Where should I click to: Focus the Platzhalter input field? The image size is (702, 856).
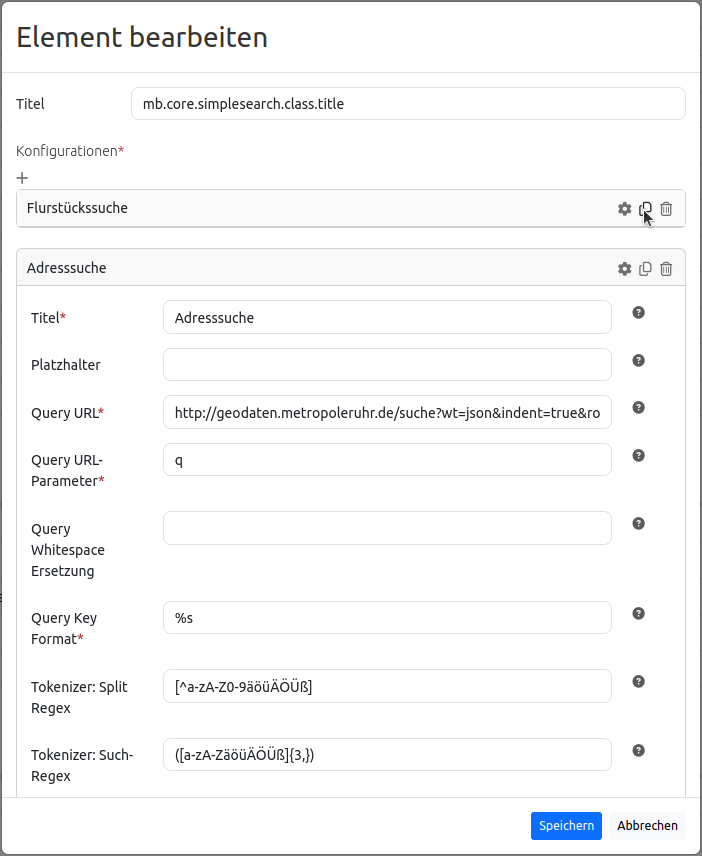click(x=387, y=365)
